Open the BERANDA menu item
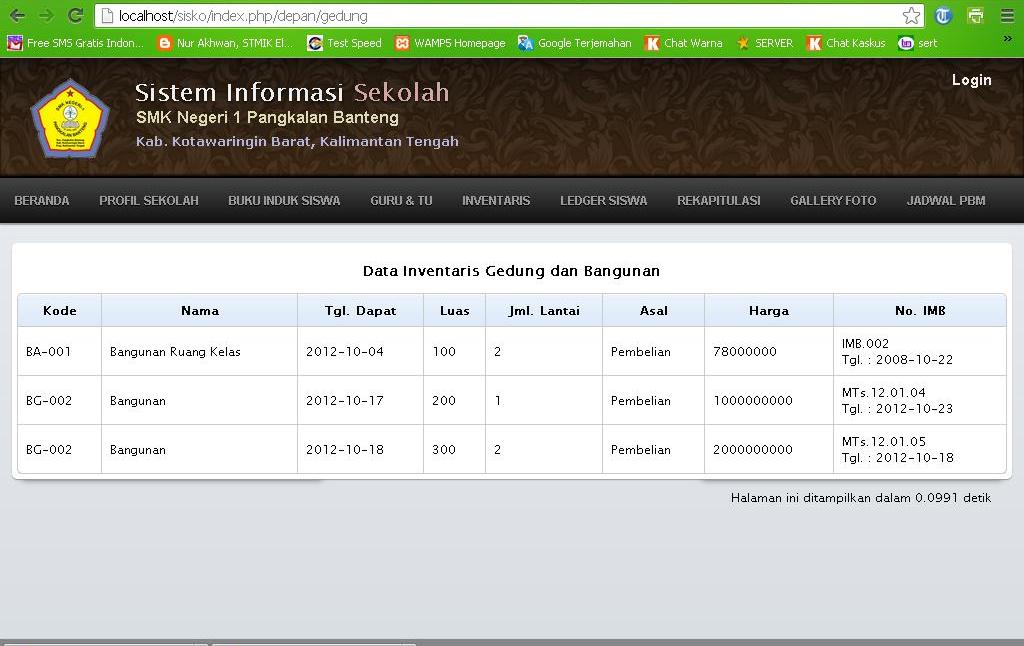Image resolution: width=1024 pixels, height=646 pixels. (42, 200)
